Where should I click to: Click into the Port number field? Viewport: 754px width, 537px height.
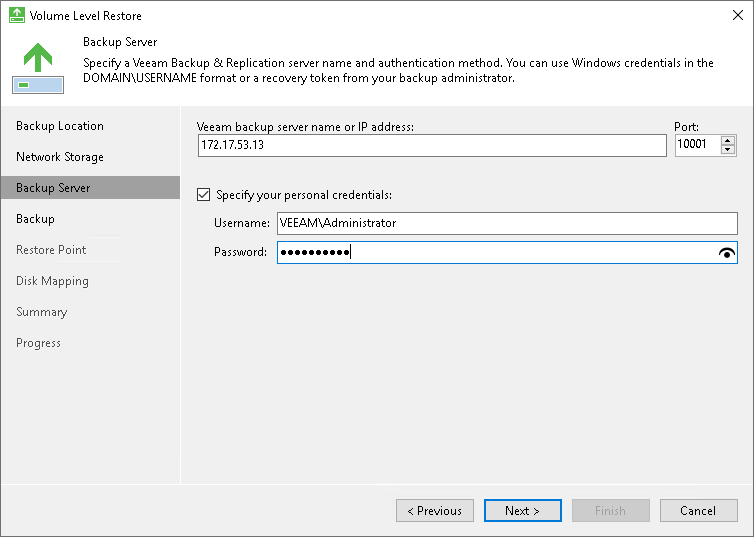coord(697,145)
